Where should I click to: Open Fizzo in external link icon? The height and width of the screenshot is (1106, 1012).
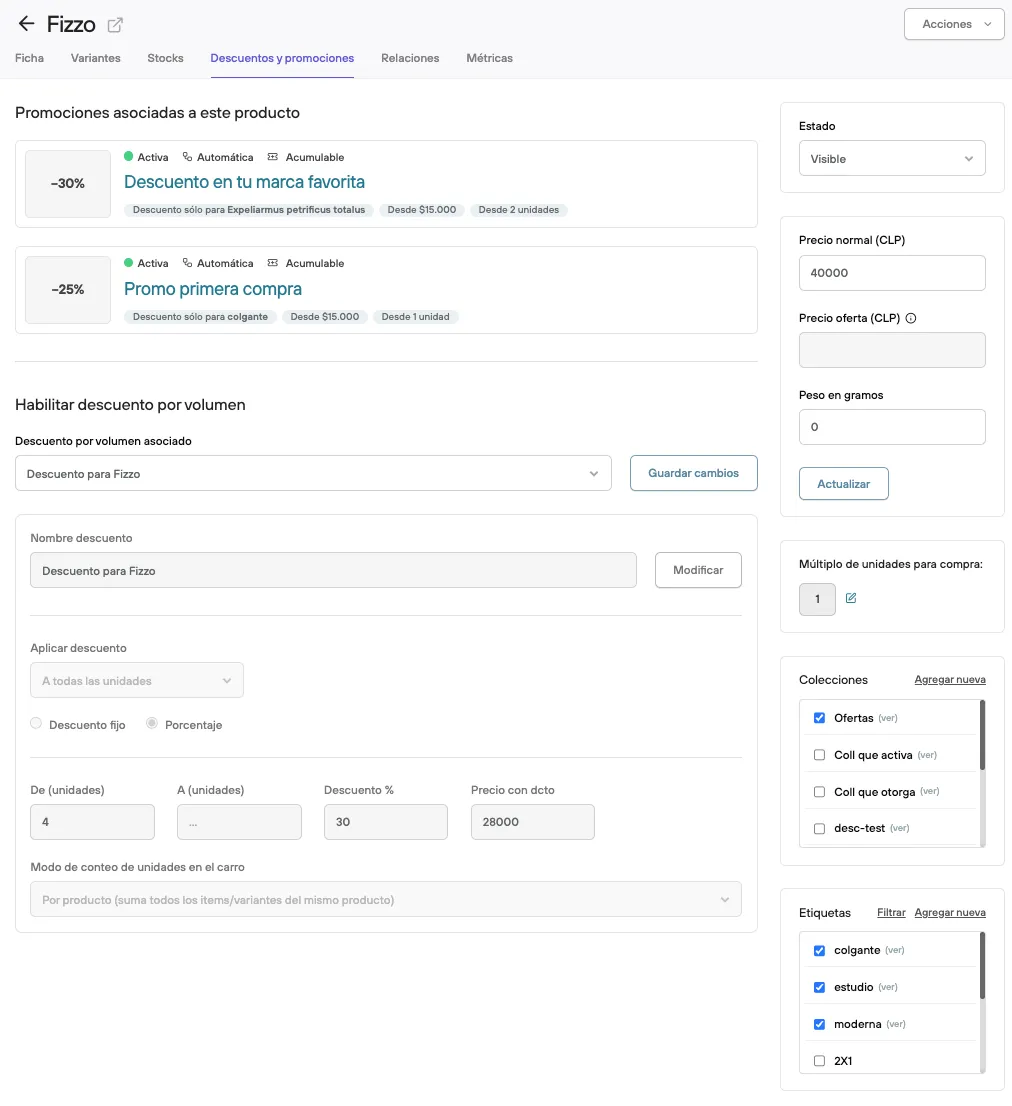[x=115, y=25]
